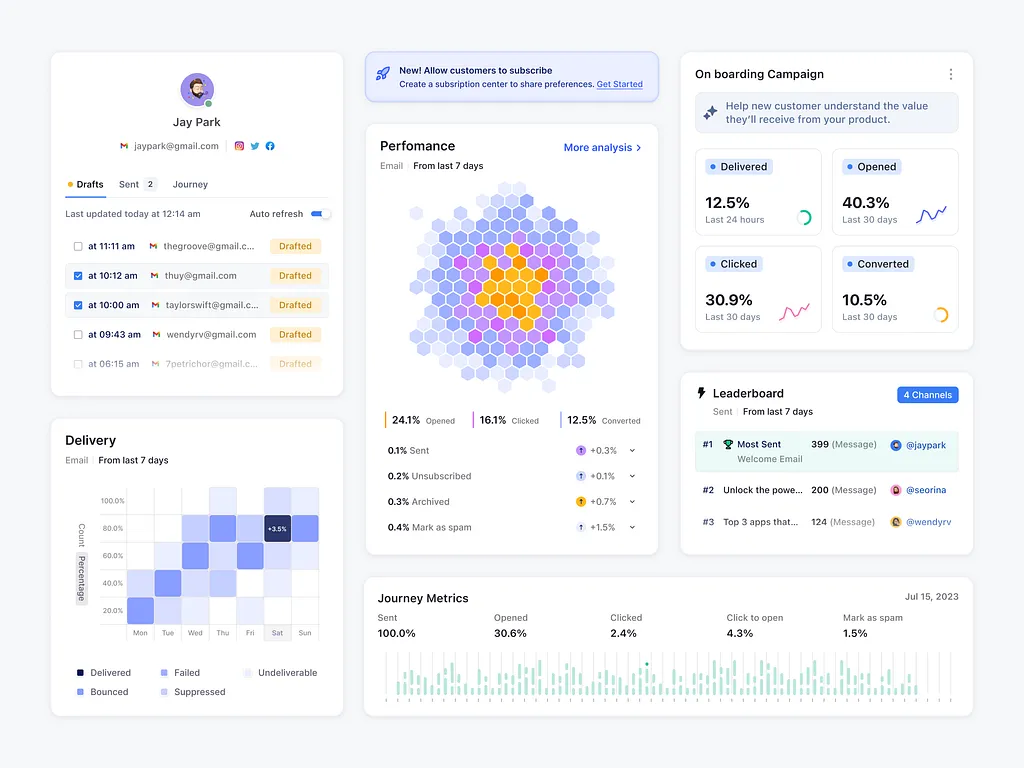This screenshot has height=768, width=1024.
Task: Click the trophy icon next to Most Sent
Action: tap(730, 444)
